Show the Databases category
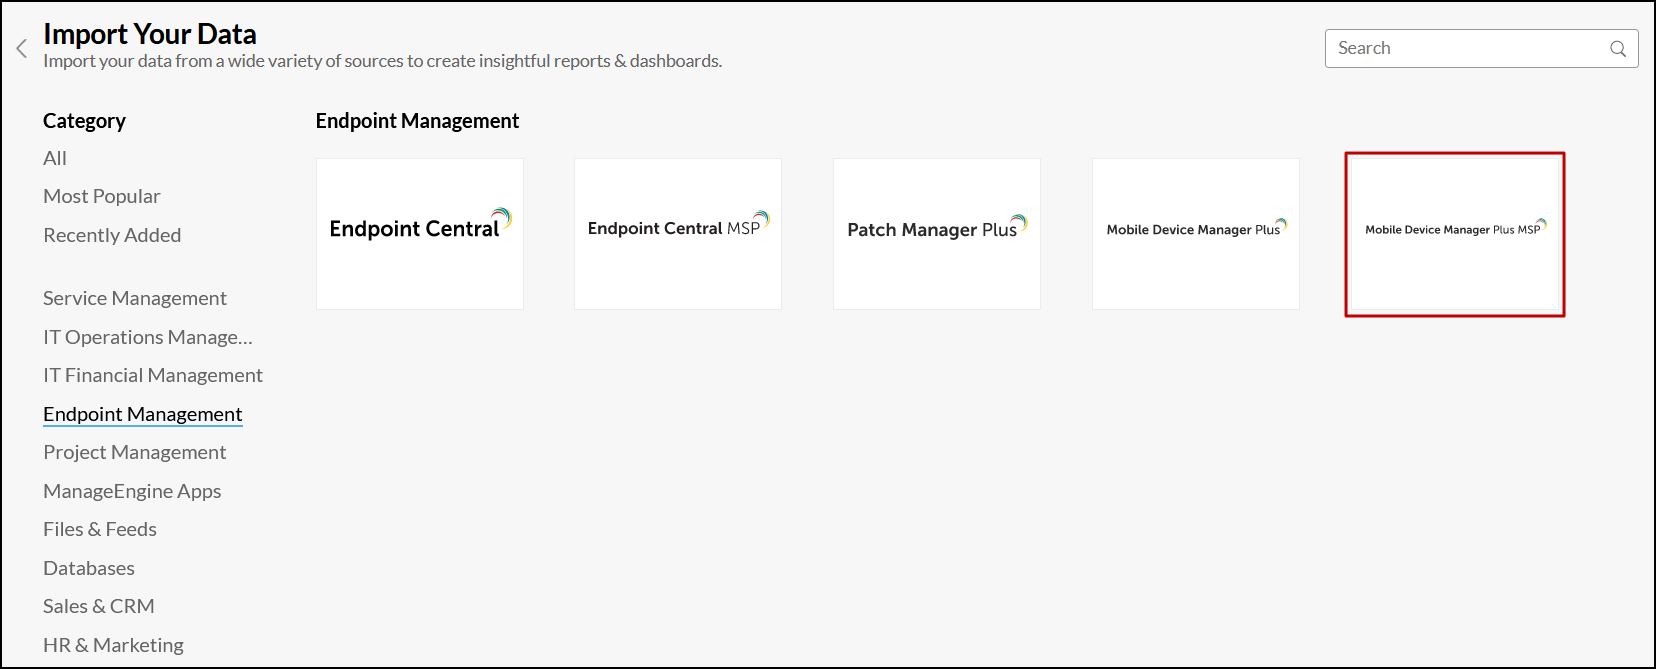The image size is (1656, 669). pyautogui.click(x=89, y=568)
